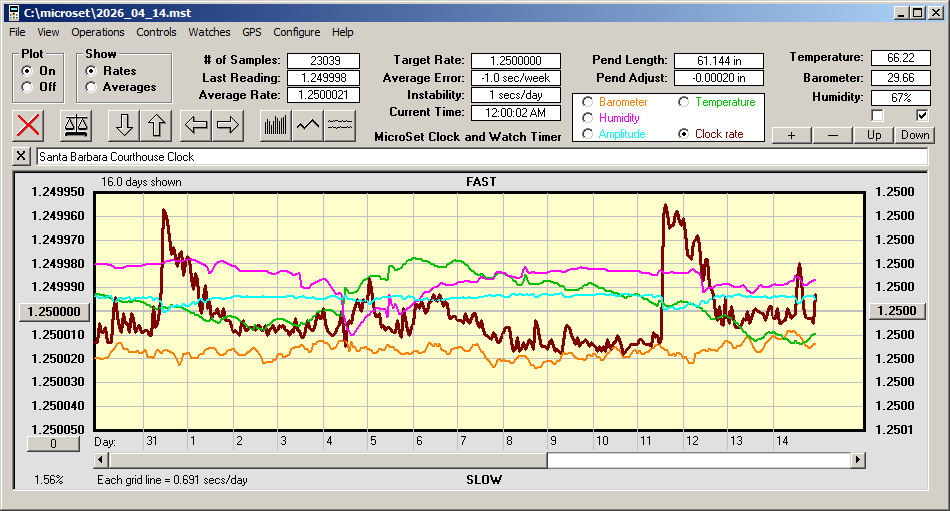Click the left arrow toolbar button
950x511 pixels.
coord(197,125)
